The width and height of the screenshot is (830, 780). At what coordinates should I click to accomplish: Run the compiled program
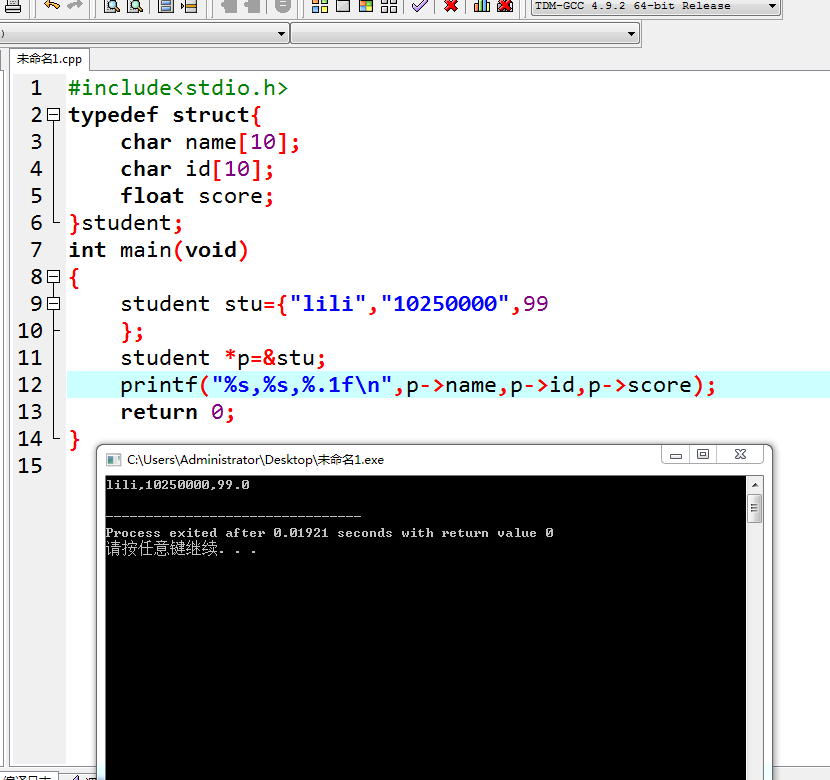coord(343,6)
